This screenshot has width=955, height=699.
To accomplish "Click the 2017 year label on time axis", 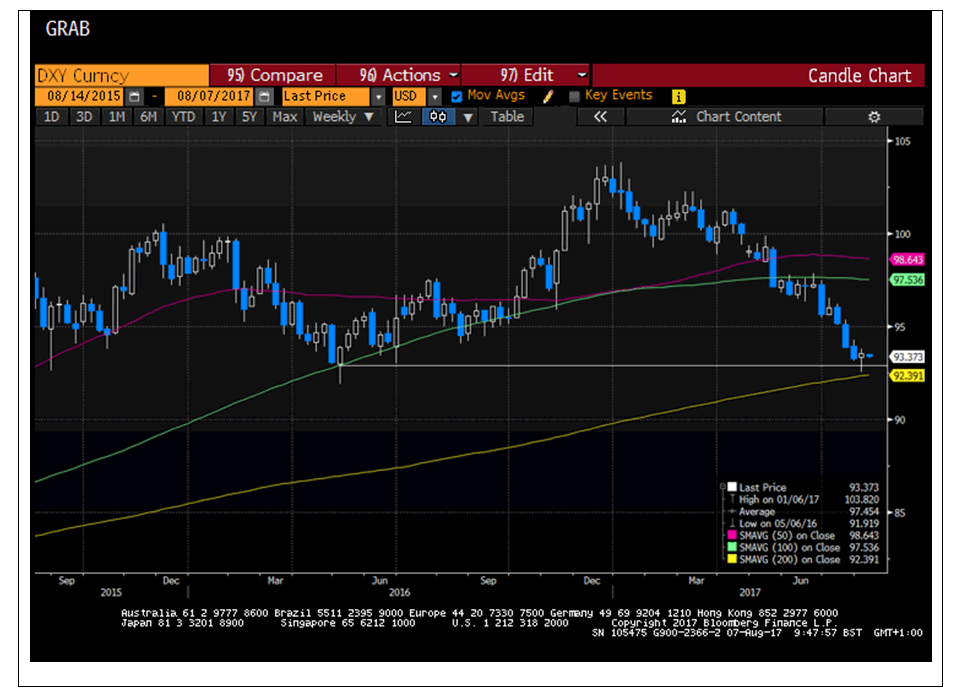I will (750, 592).
